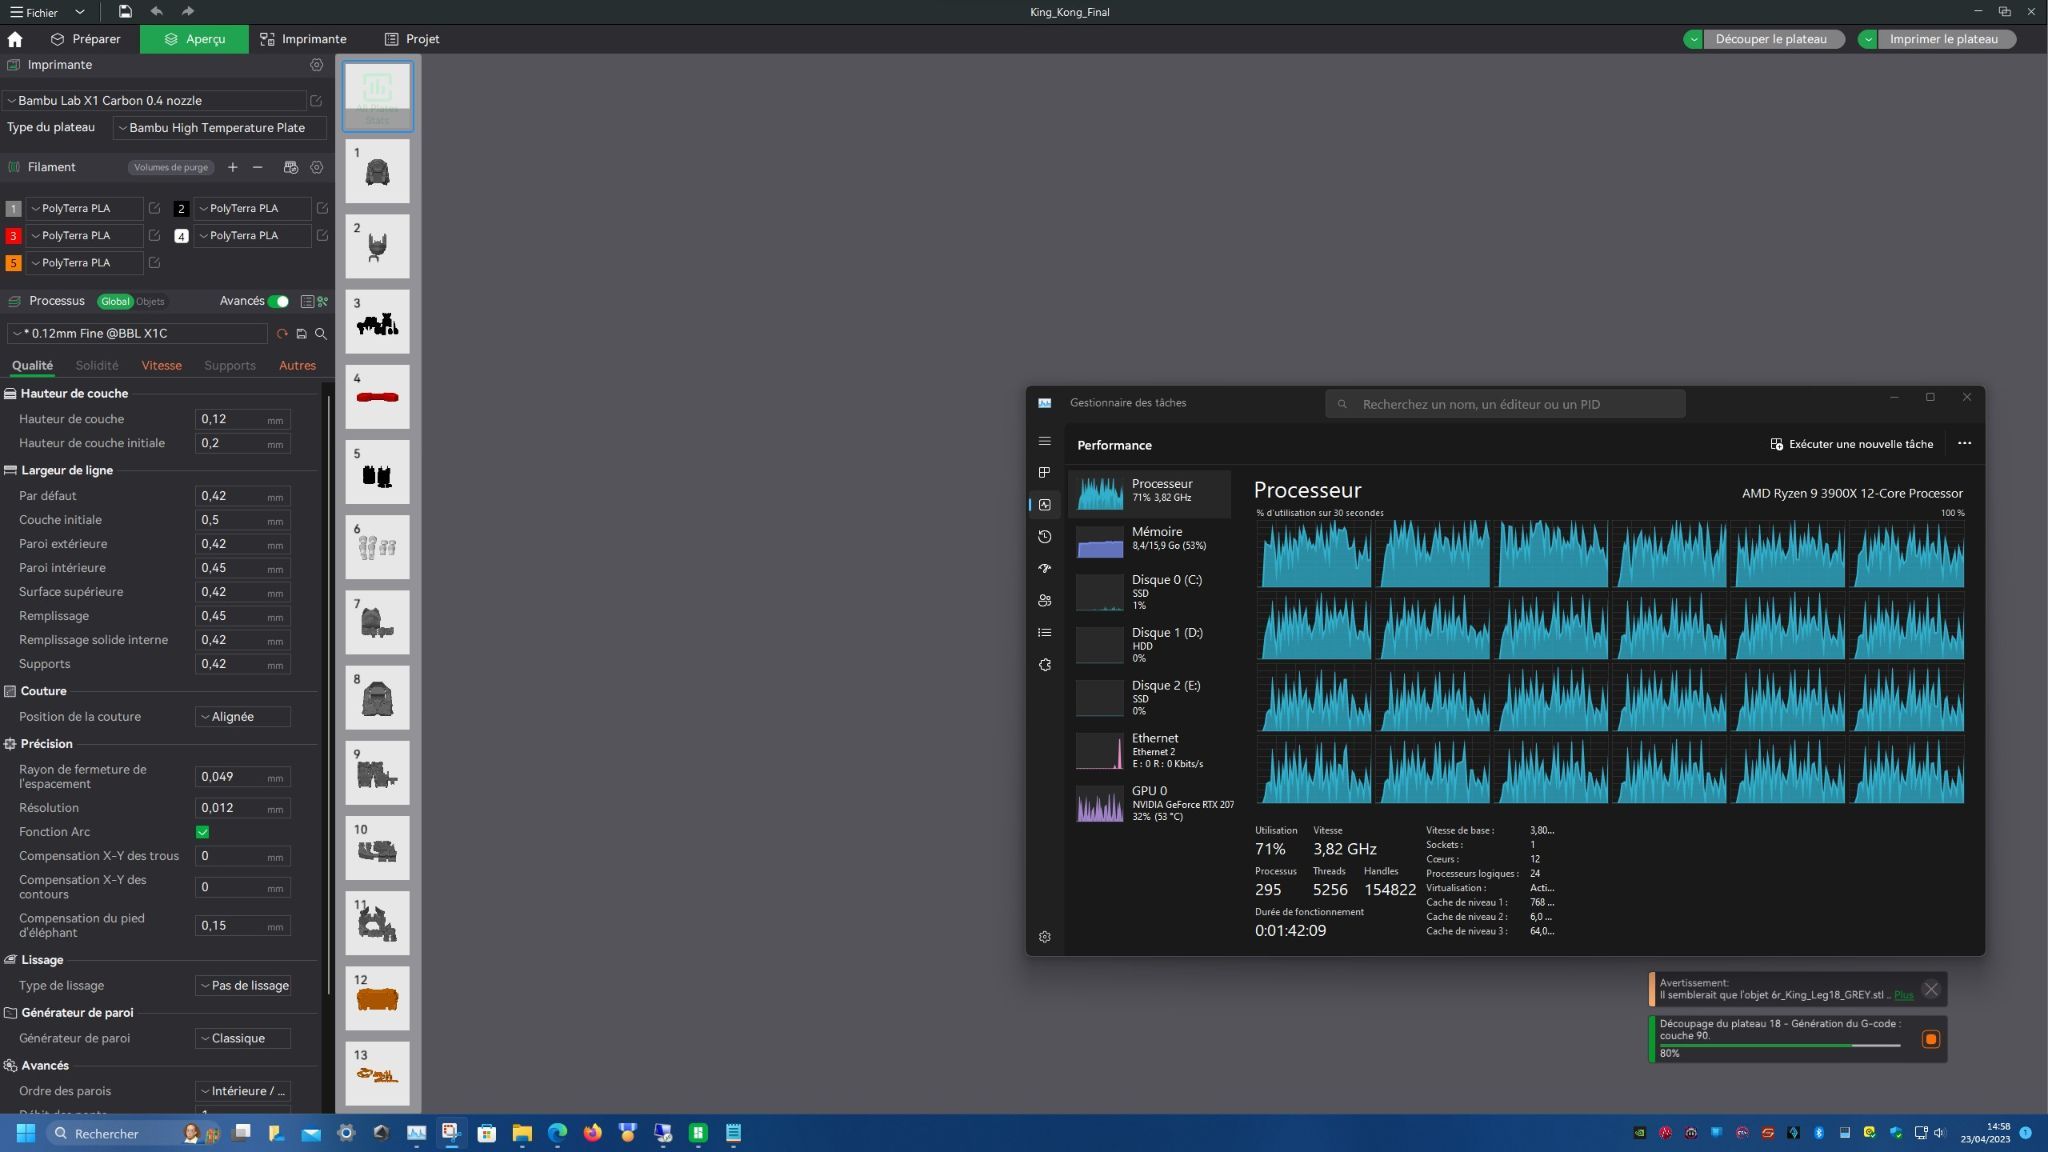Open the 0.12mm Fine process preset dropdown
This screenshot has height=1152, width=2048.
(138, 334)
